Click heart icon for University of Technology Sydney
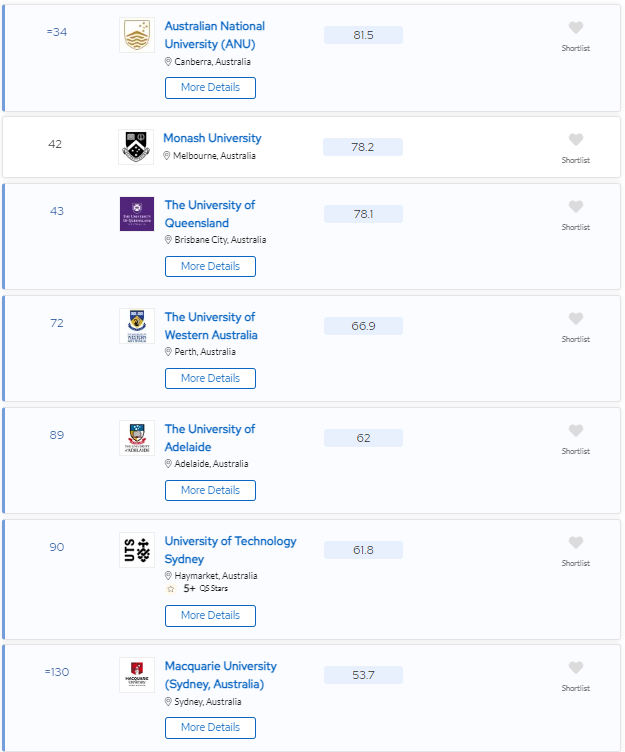 [576, 542]
